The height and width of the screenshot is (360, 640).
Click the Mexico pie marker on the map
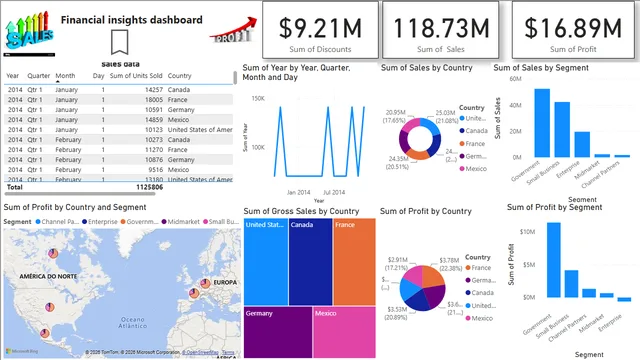[45, 333]
